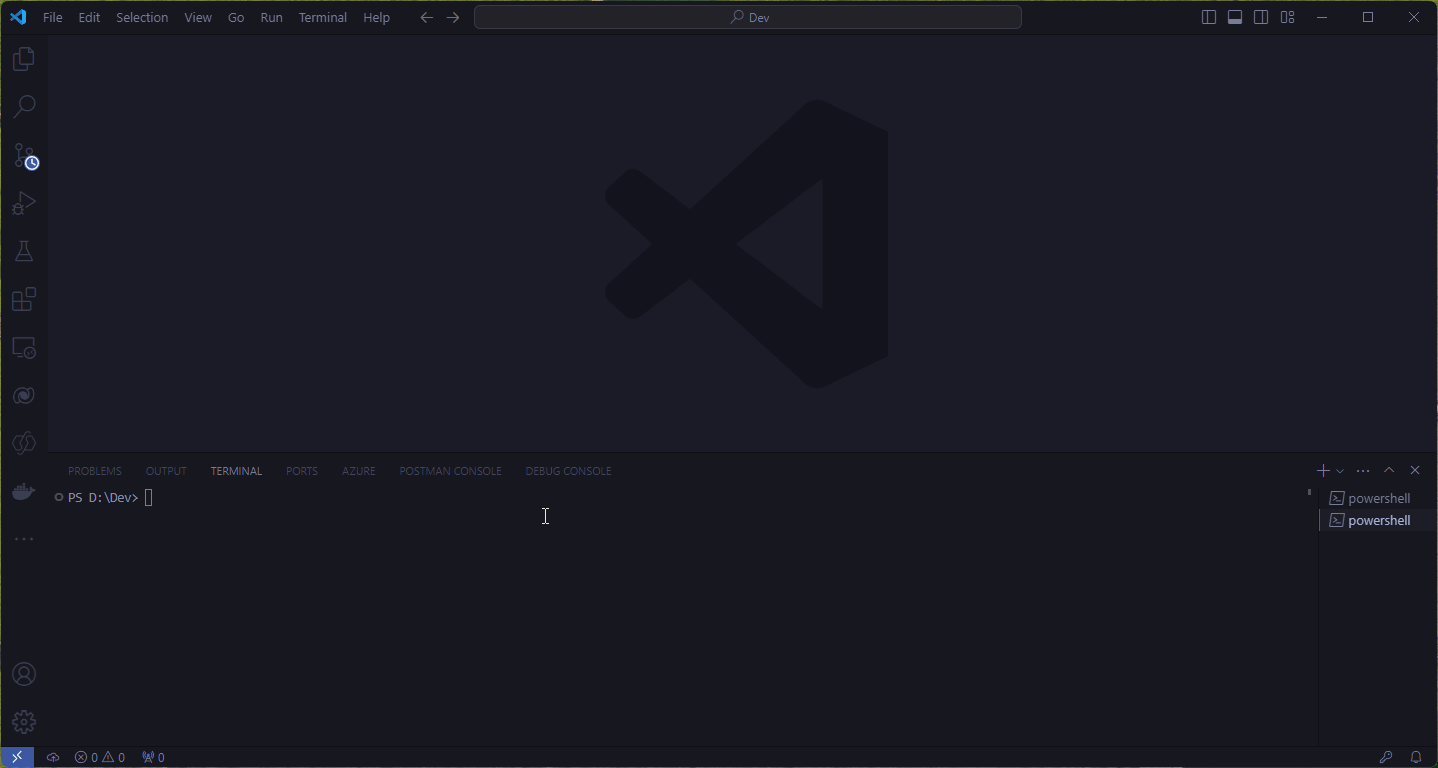Open the Search view
This screenshot has width=1438, height=768.
[24, 106]
